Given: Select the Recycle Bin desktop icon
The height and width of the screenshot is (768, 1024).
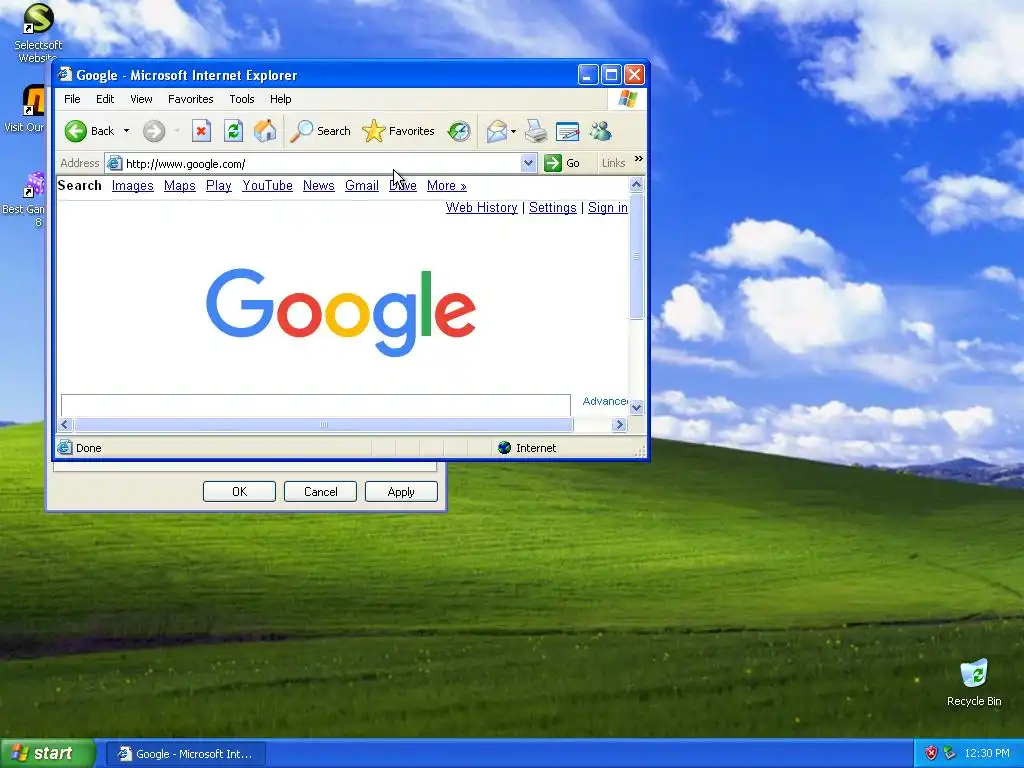Looking at the screenshot, I should [974, 682].
